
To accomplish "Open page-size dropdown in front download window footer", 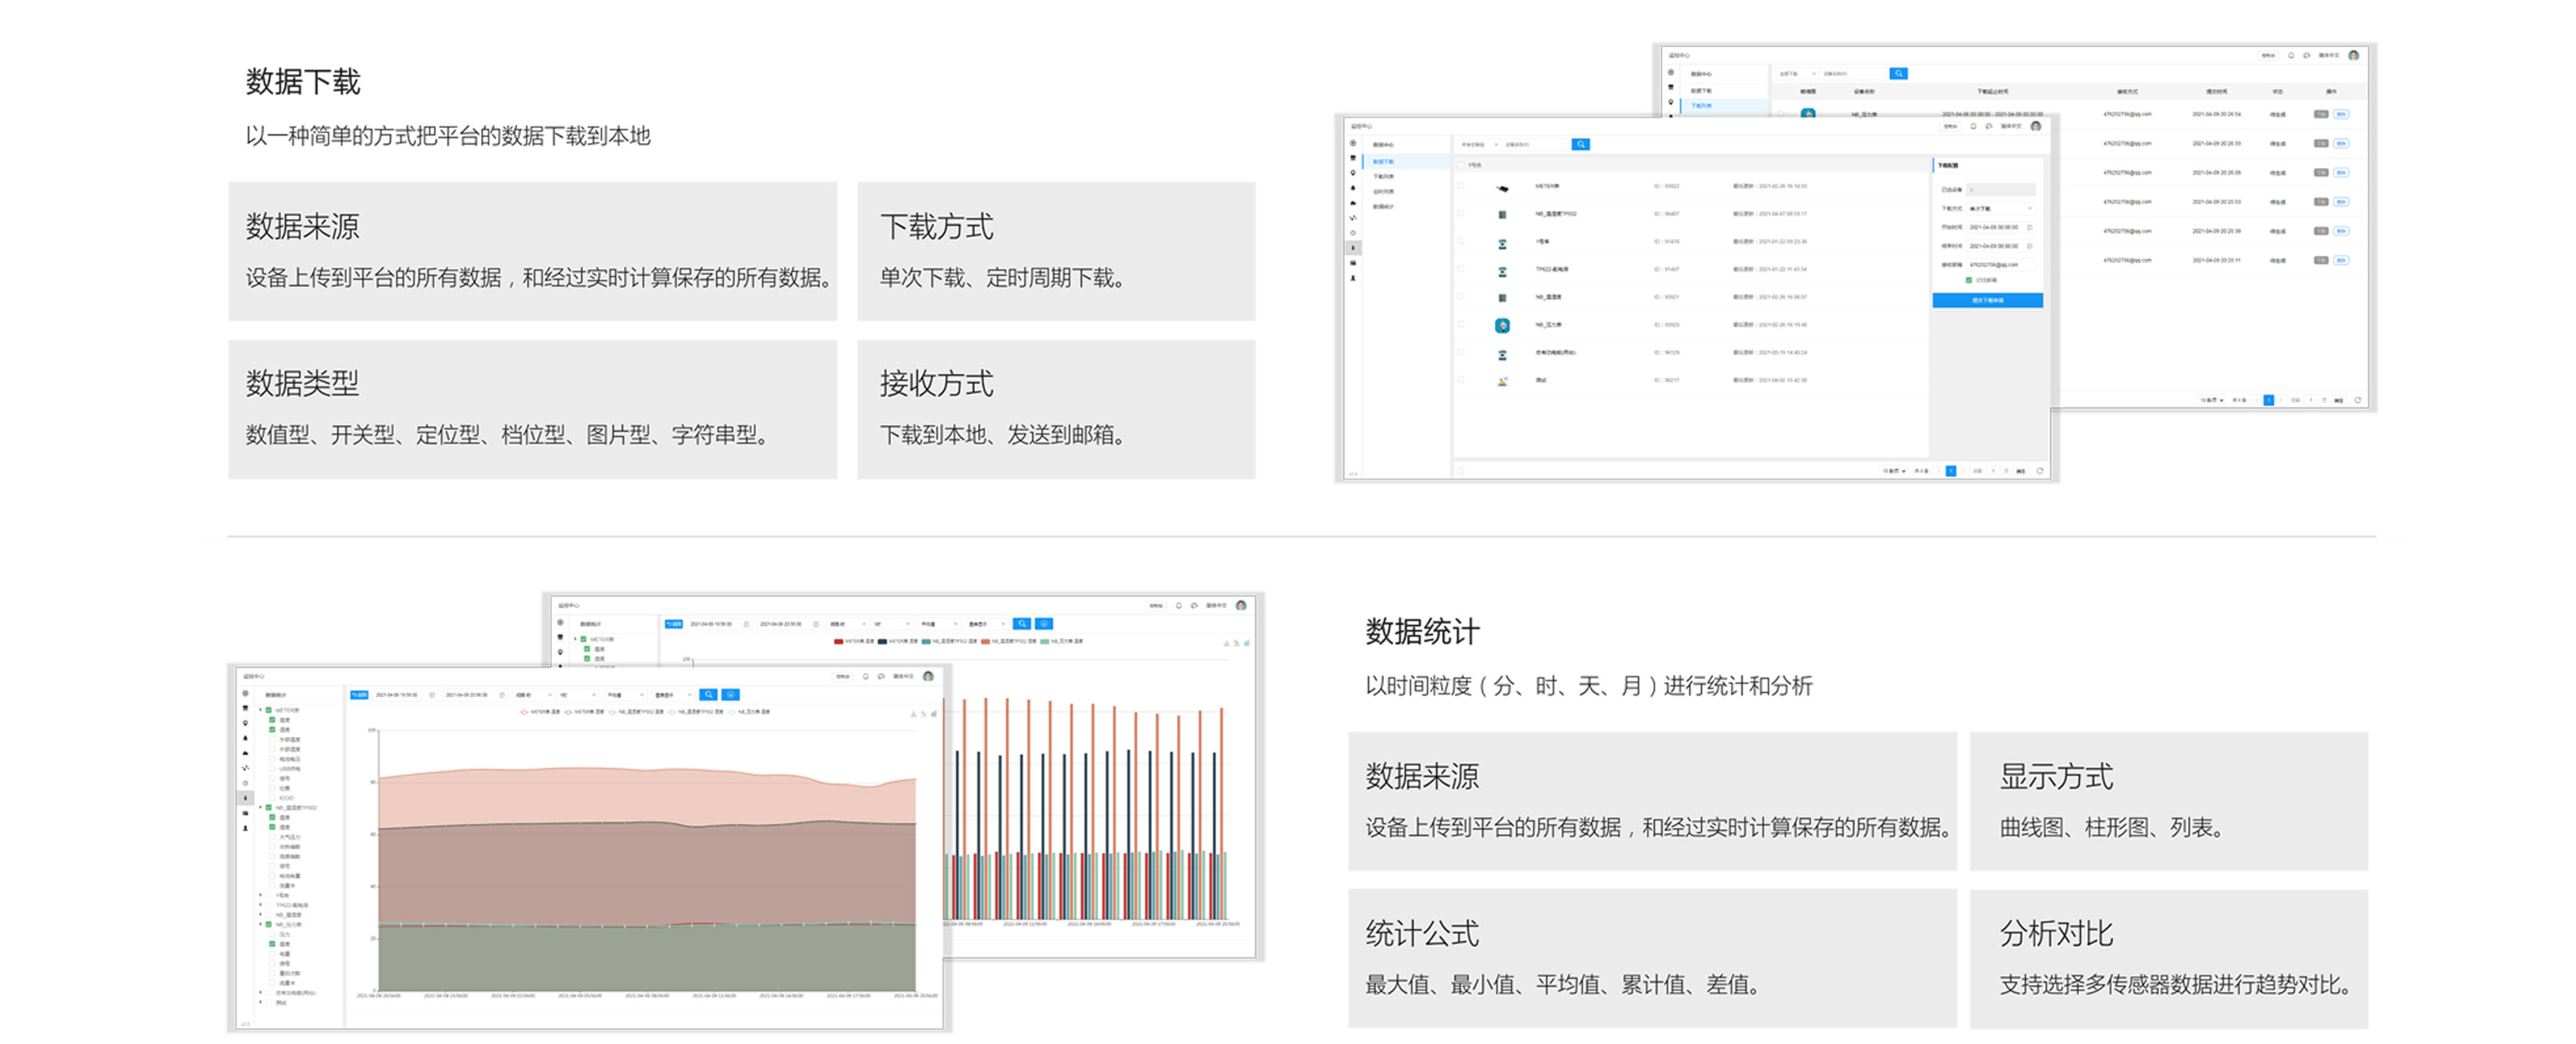I will [1895, 471].
